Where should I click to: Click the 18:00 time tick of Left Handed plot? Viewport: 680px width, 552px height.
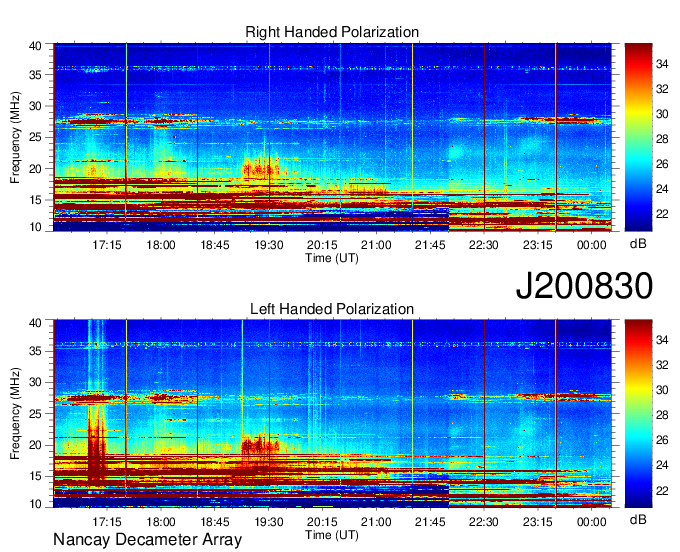161,522
